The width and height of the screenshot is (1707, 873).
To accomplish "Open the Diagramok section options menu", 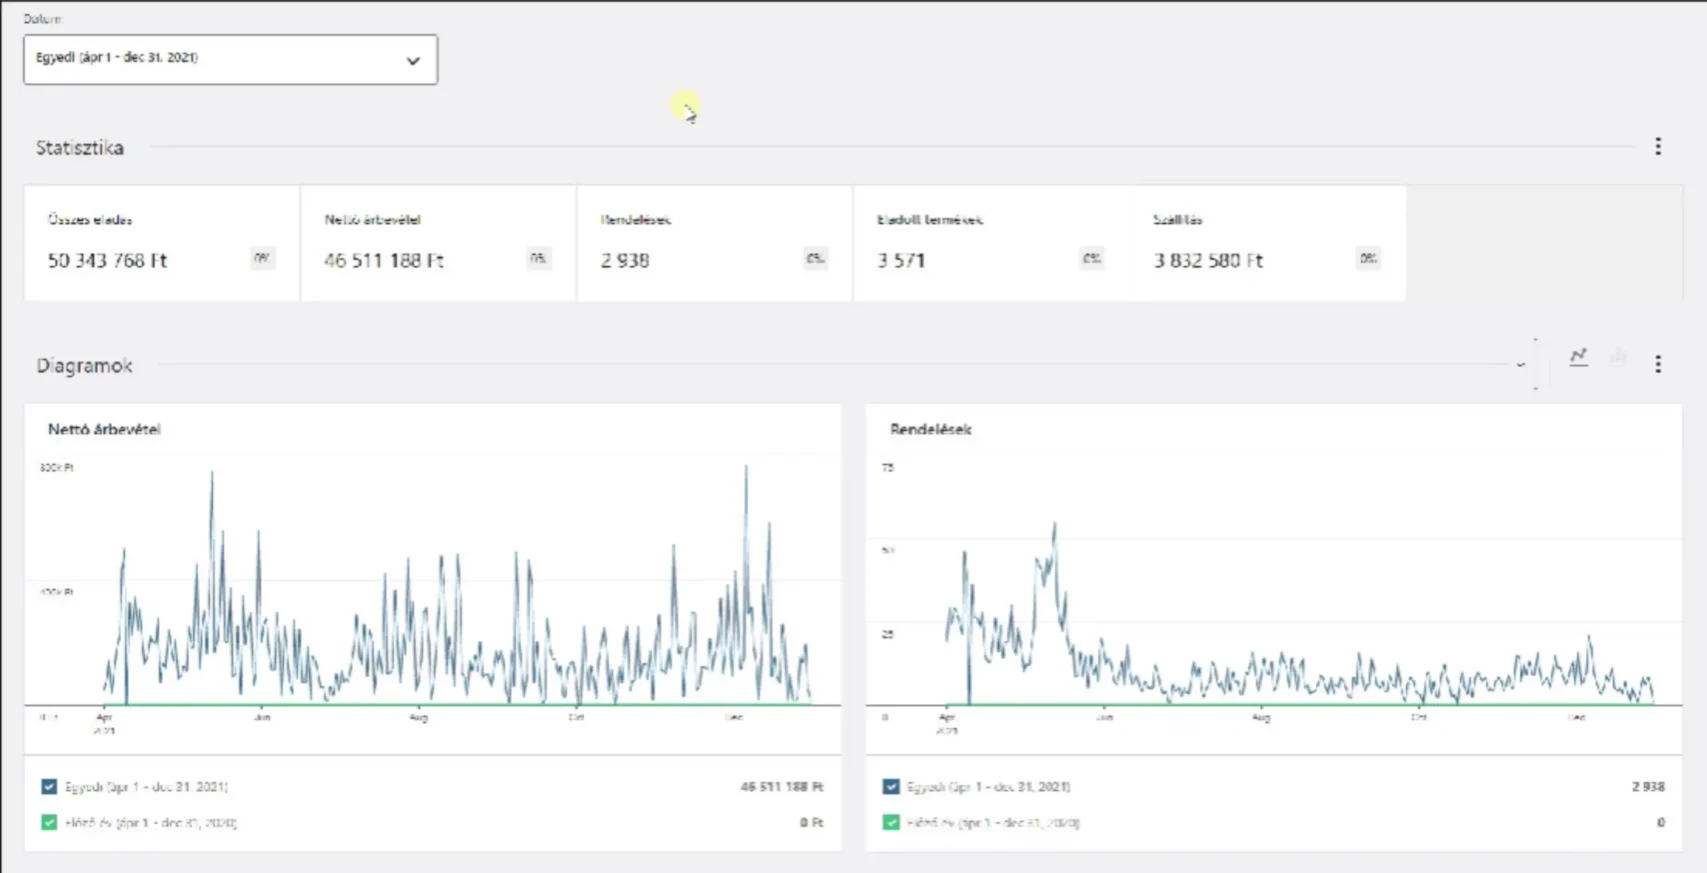I will (1657, 364).
